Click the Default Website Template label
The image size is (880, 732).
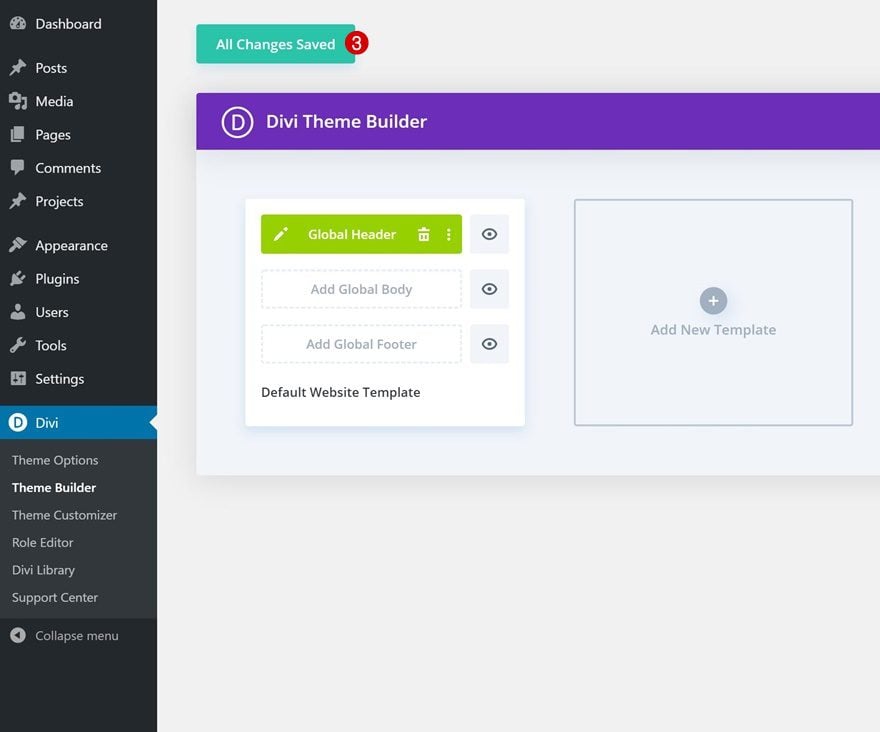point(341,392)
